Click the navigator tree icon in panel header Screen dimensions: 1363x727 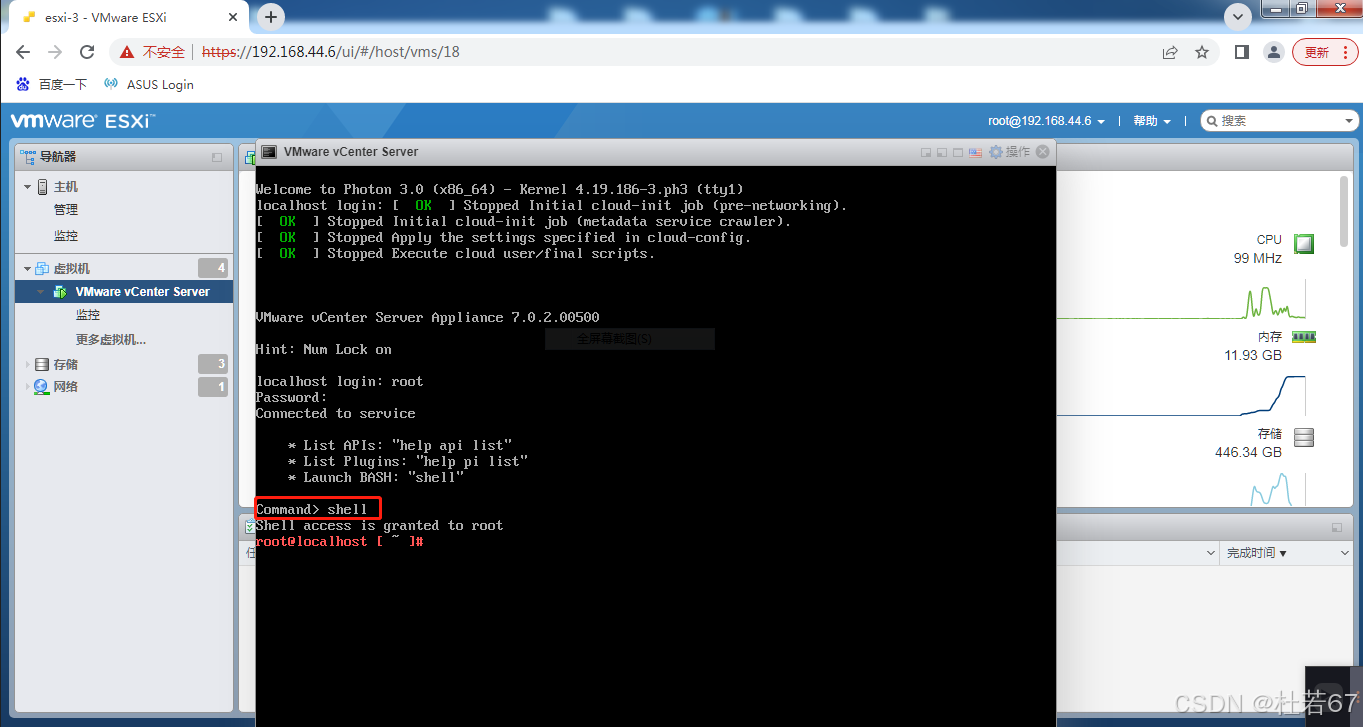tap(30, 157)
